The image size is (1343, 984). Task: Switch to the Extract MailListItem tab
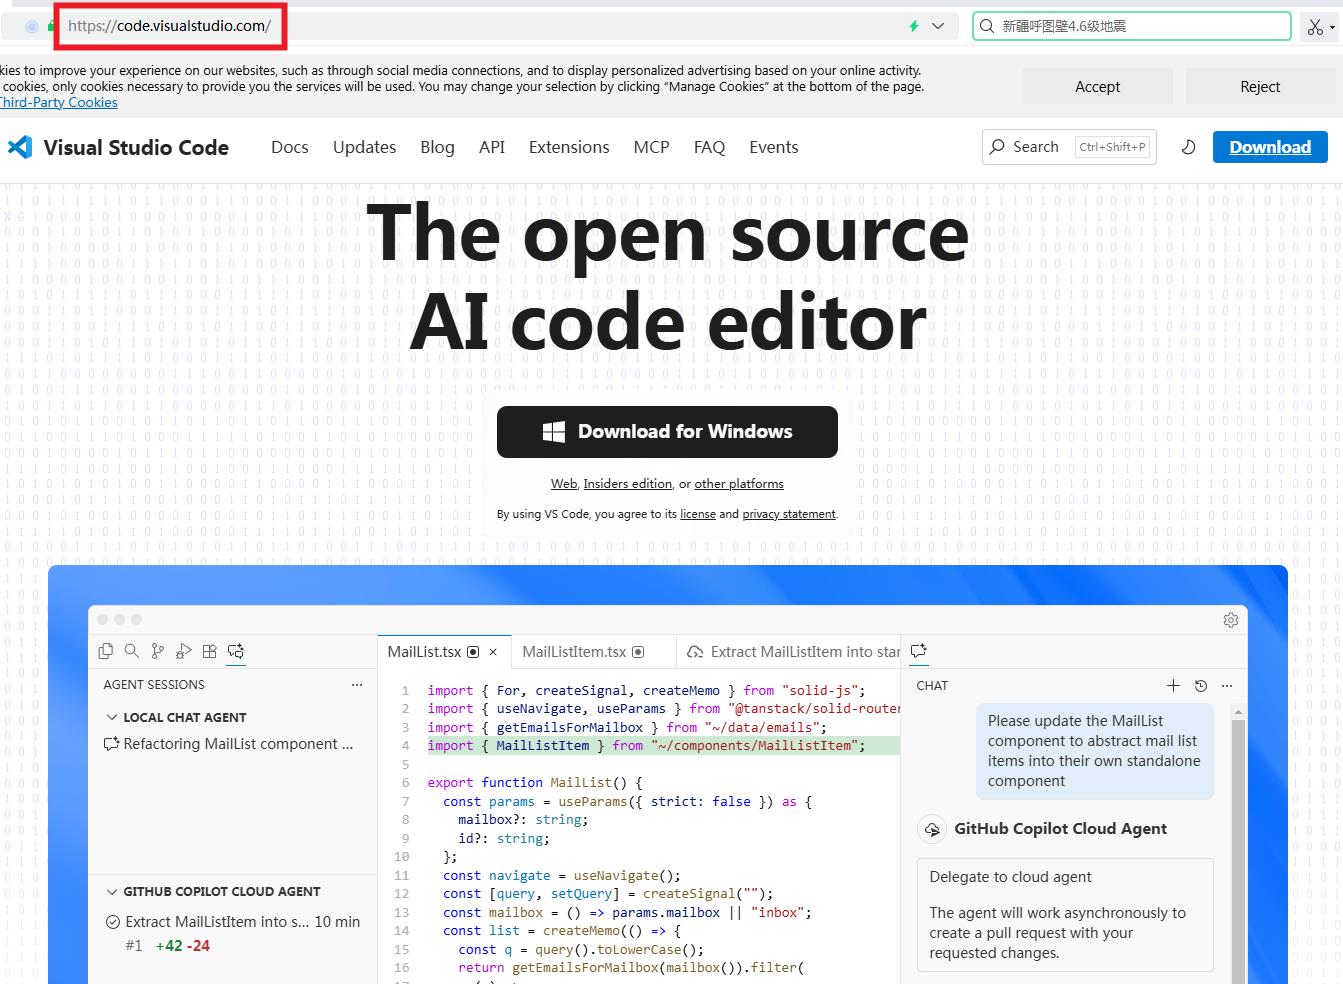tap(788, 652)
